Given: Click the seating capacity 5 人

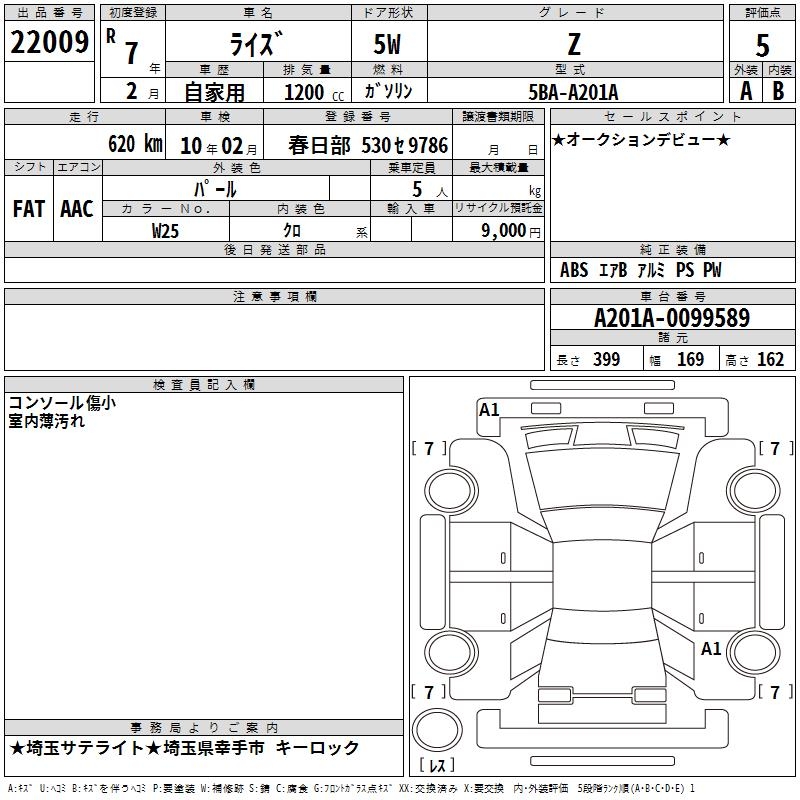Looking at the screenshot, I should tap(430, 190).
